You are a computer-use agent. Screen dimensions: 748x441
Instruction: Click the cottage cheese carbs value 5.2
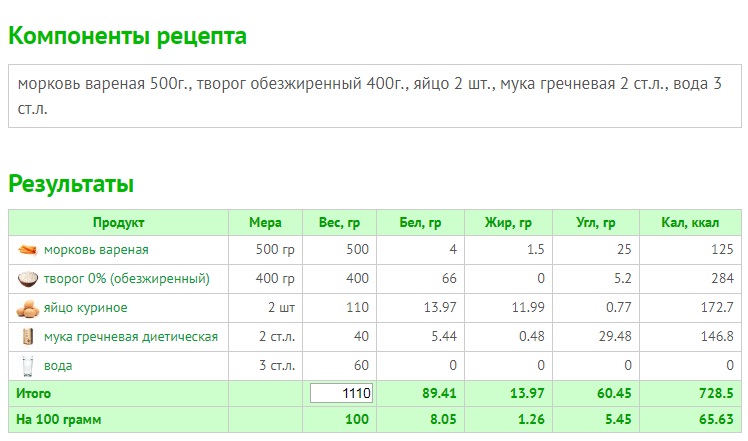pos(623,278)
